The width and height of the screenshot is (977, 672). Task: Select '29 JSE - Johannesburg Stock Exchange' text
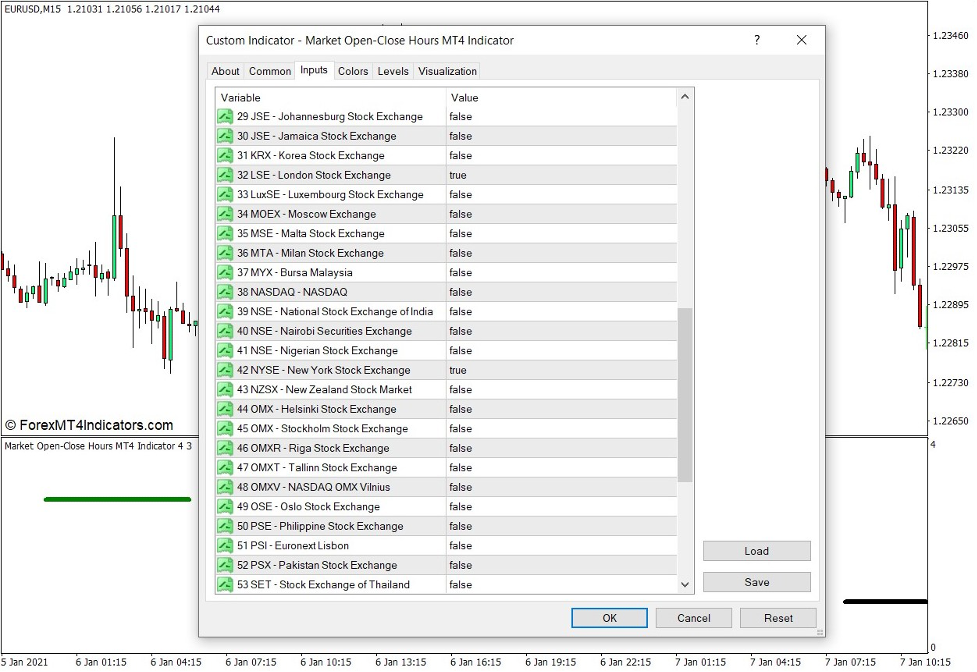tap(330, 116)
